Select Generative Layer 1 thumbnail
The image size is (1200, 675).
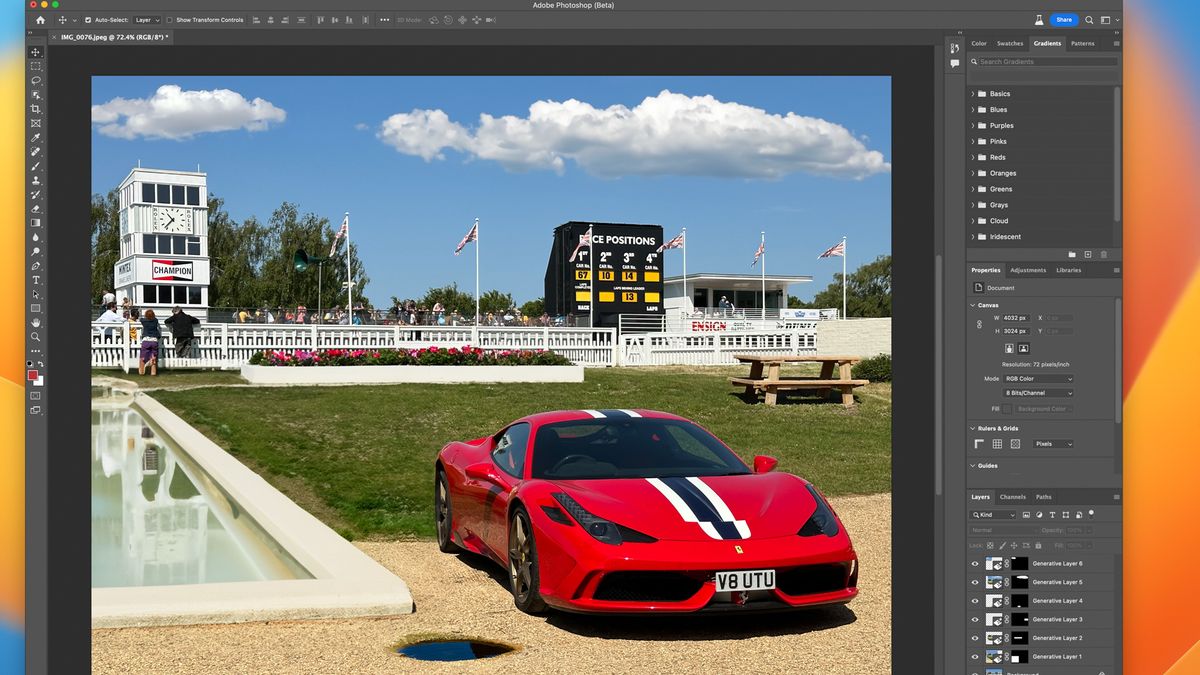click(994, 656)
